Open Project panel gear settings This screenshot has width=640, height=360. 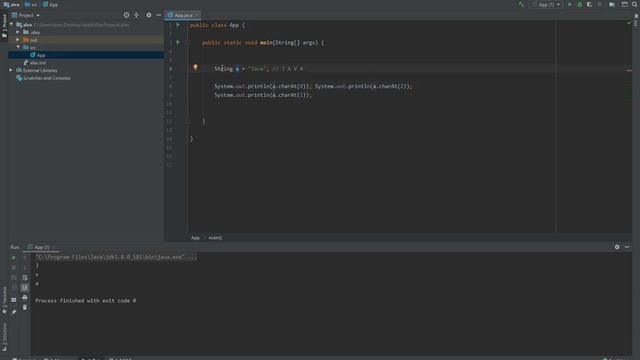click(149, 15)
